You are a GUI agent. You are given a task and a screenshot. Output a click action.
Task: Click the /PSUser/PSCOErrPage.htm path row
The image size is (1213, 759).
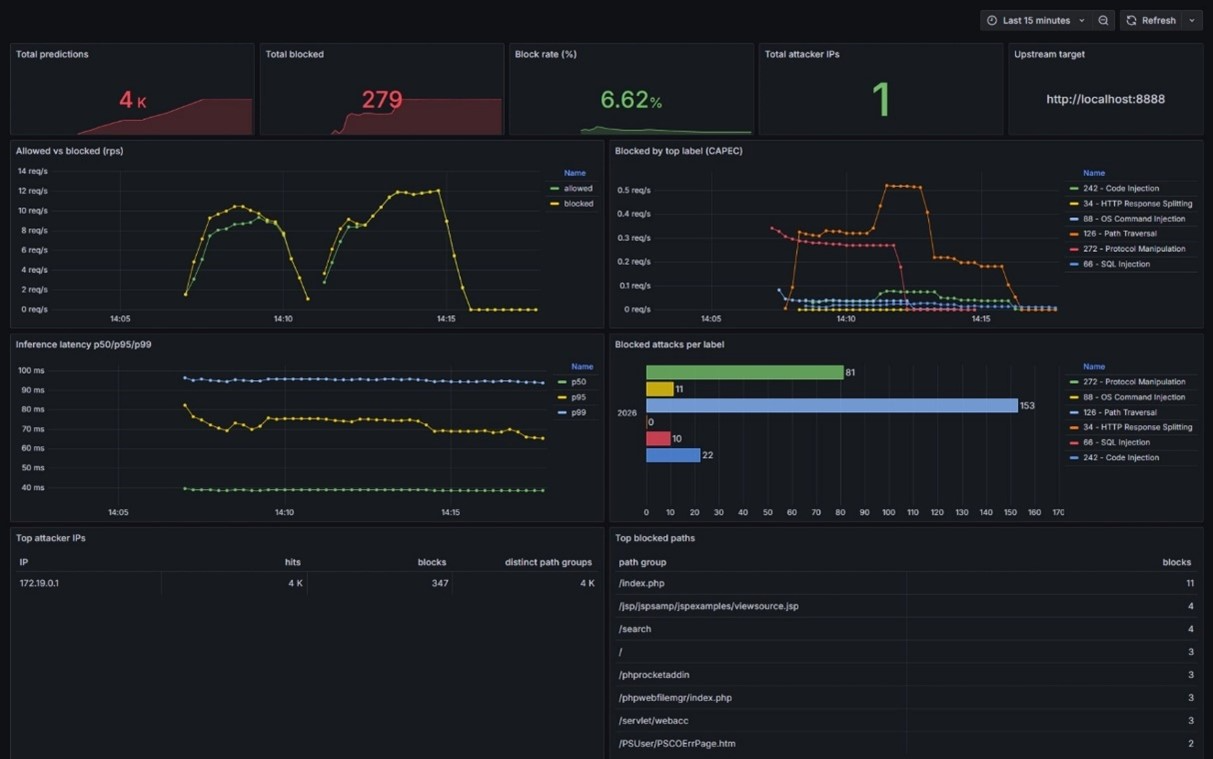point(907,744)
